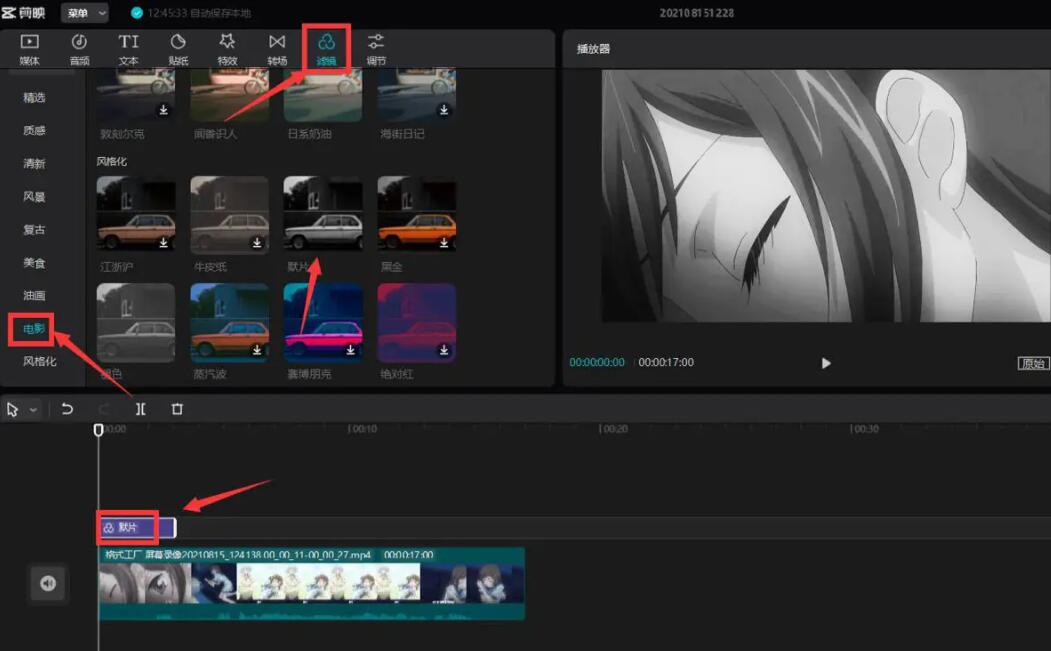Expand the 菜单 menu dropdown
The image size is (1051, 651).
pyautogui.click(x=85, y=13)
